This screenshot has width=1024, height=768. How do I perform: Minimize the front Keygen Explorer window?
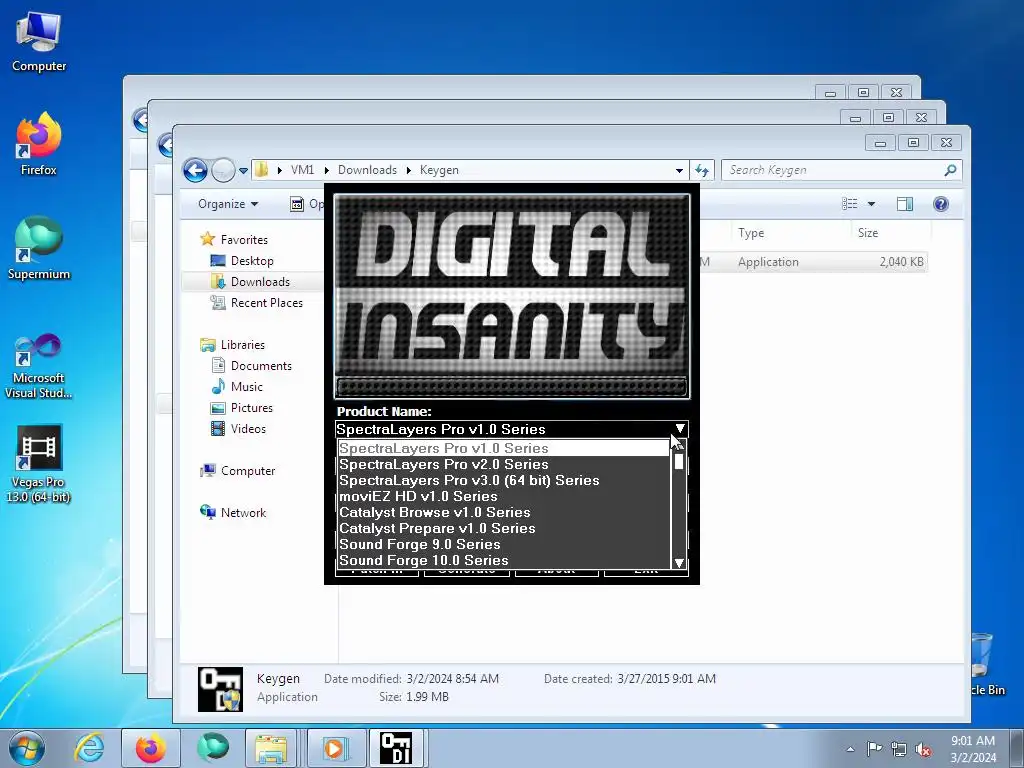[880, 142]
